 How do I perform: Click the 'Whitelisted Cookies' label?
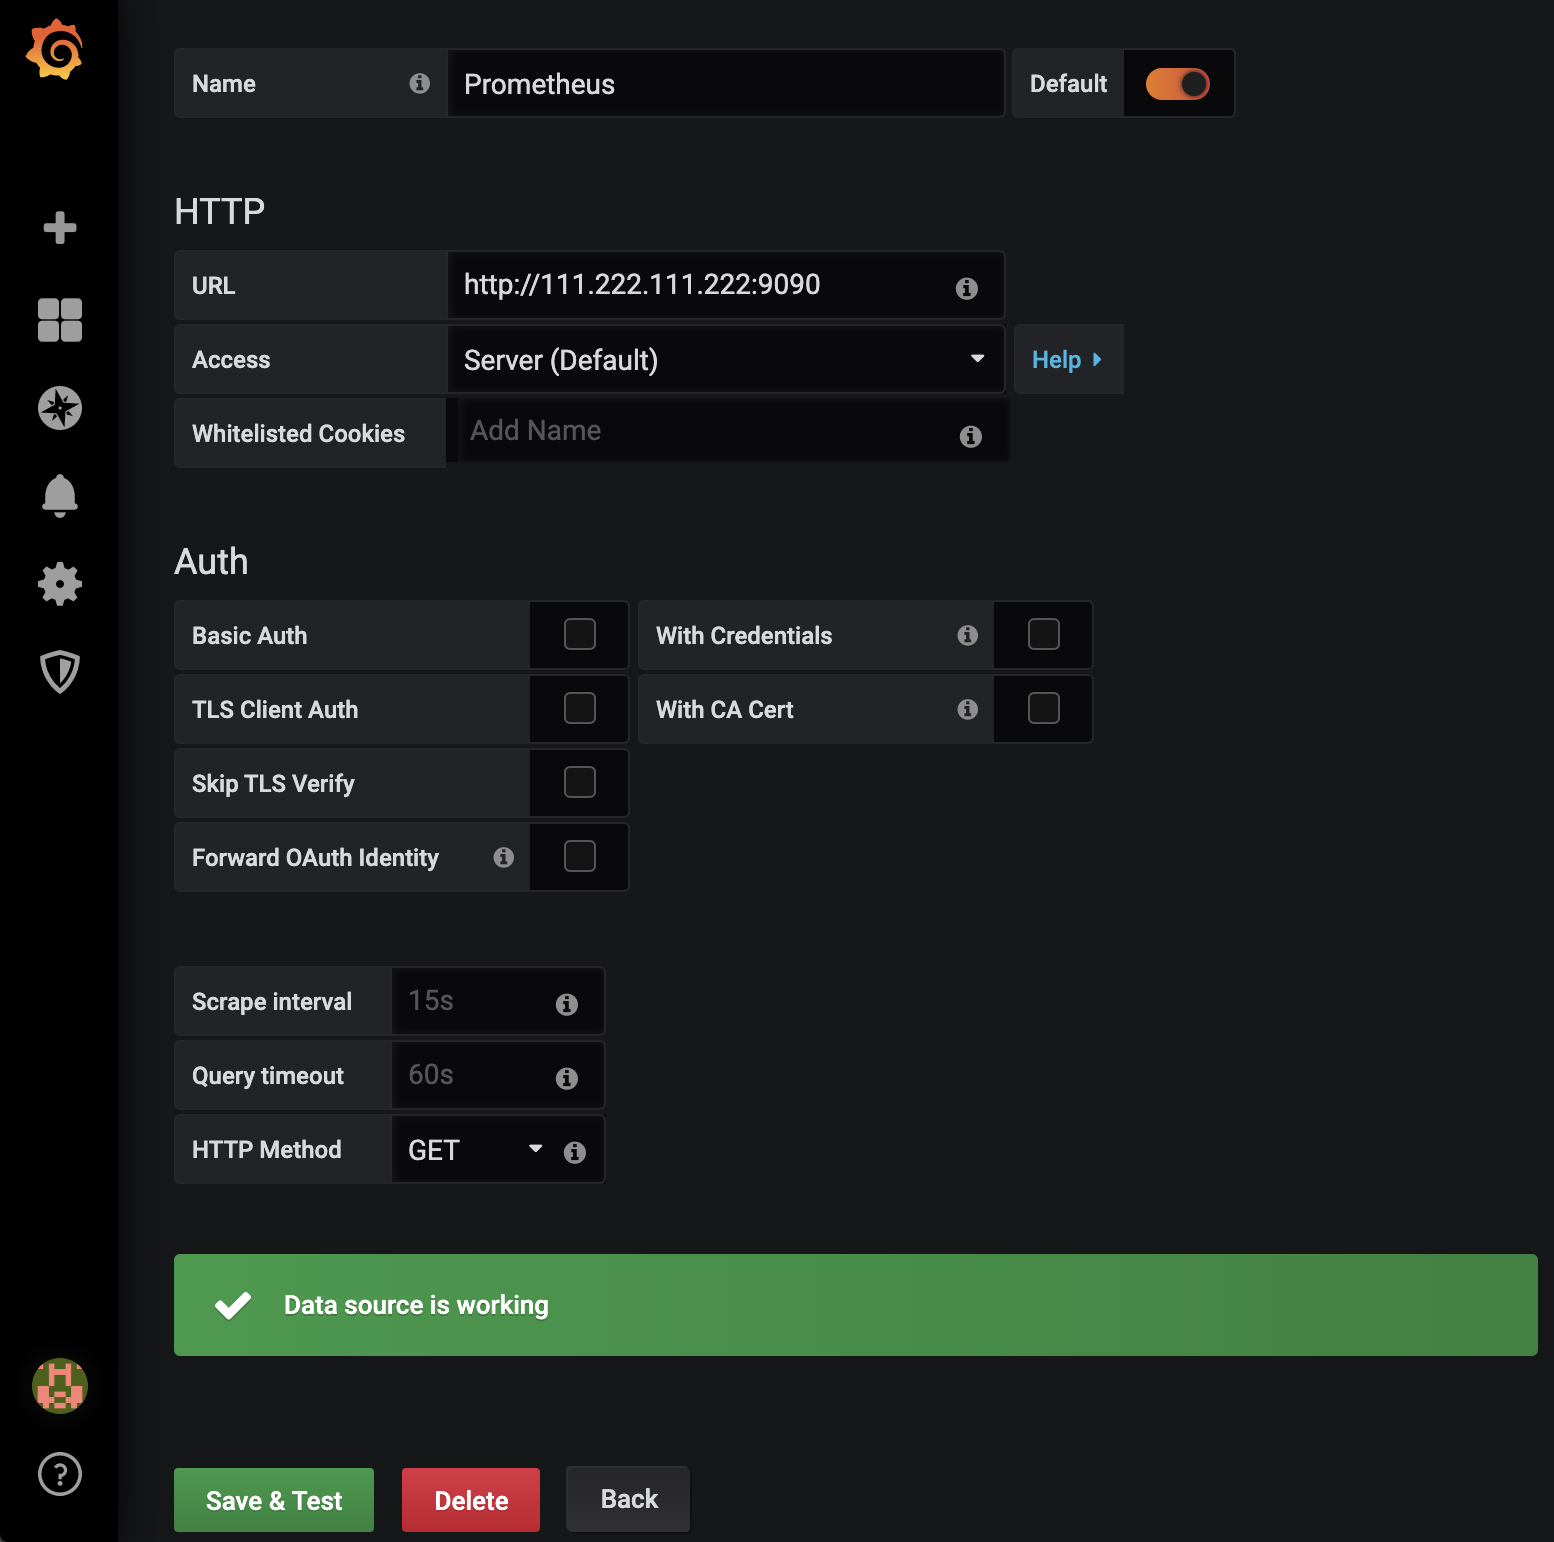298,433
